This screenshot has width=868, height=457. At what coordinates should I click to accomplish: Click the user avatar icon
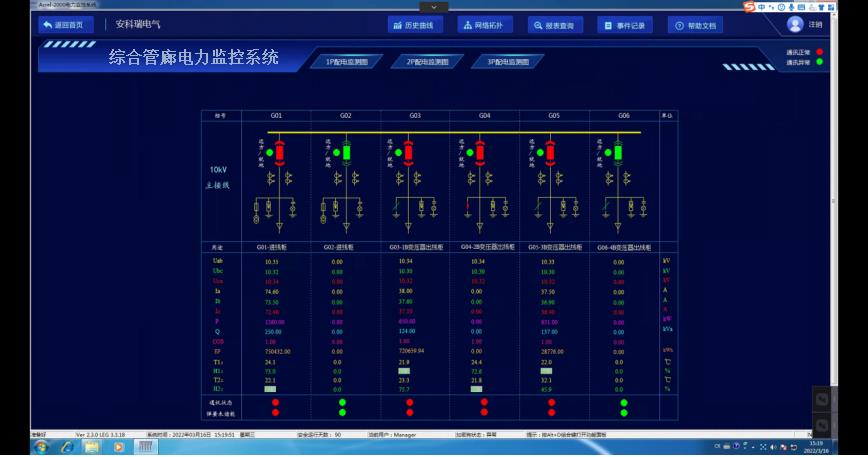coord(795,24)
